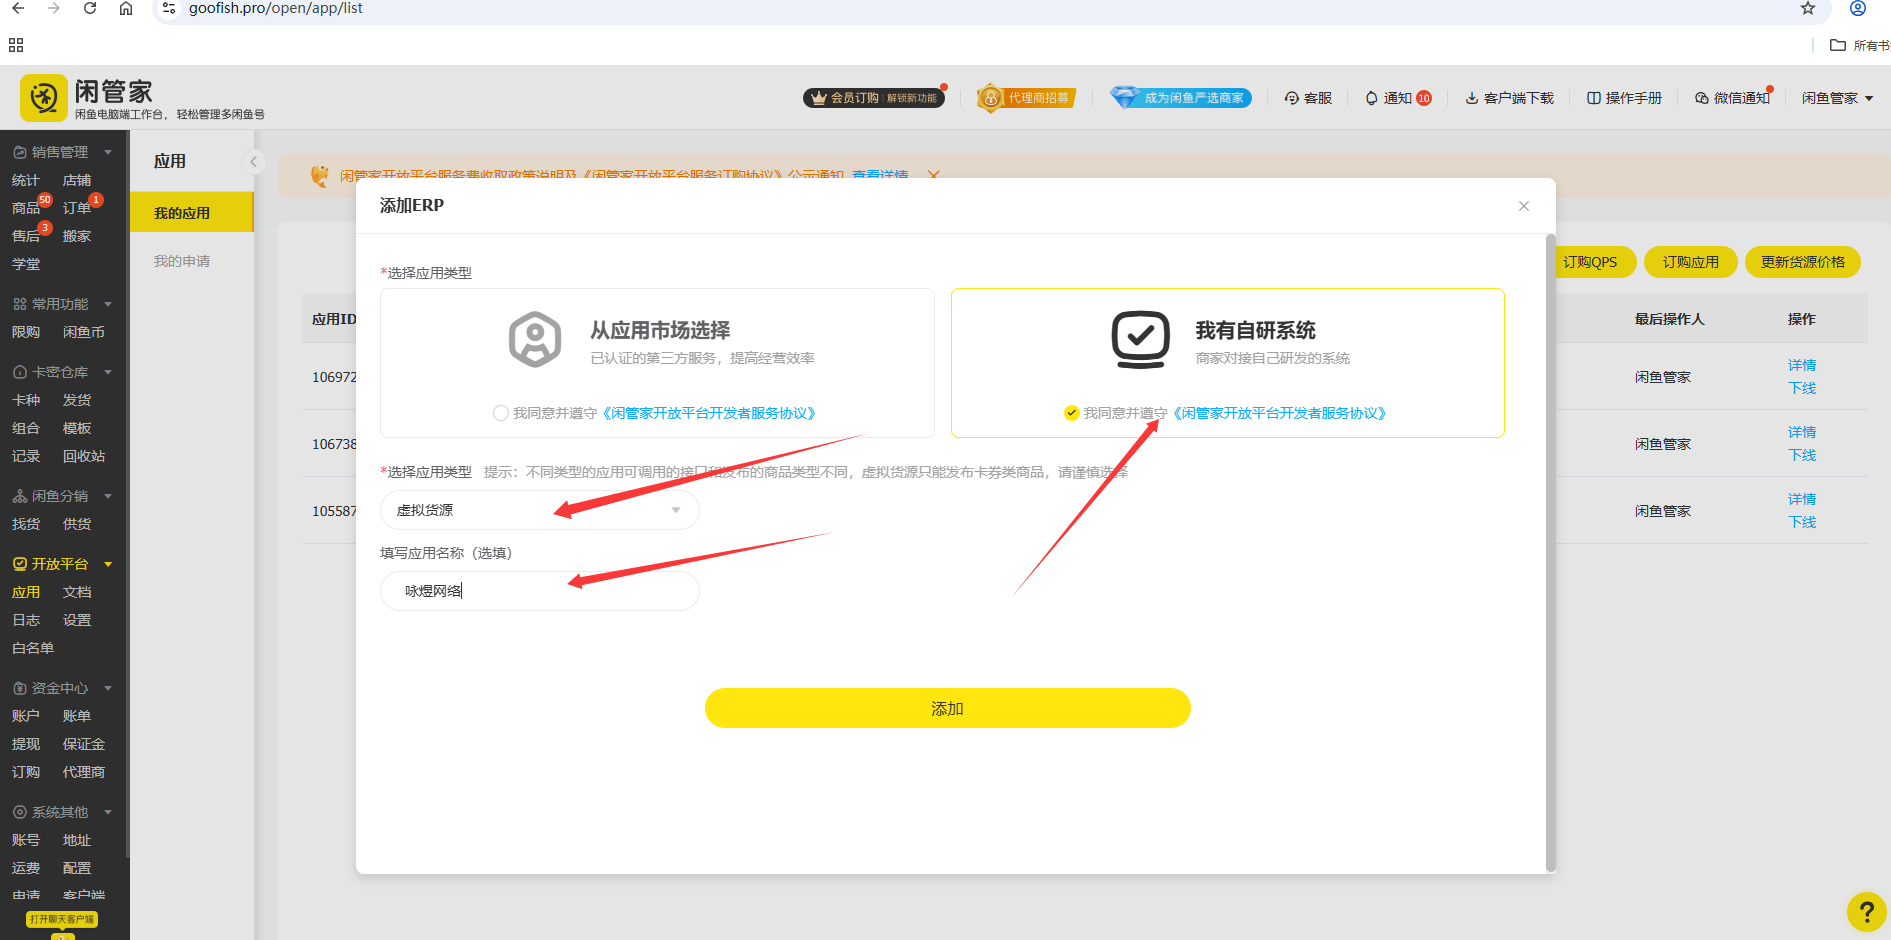Open the 操作手册 manual icon
This screenshot has width=1891, height=940.
[x=1623, y=97]
